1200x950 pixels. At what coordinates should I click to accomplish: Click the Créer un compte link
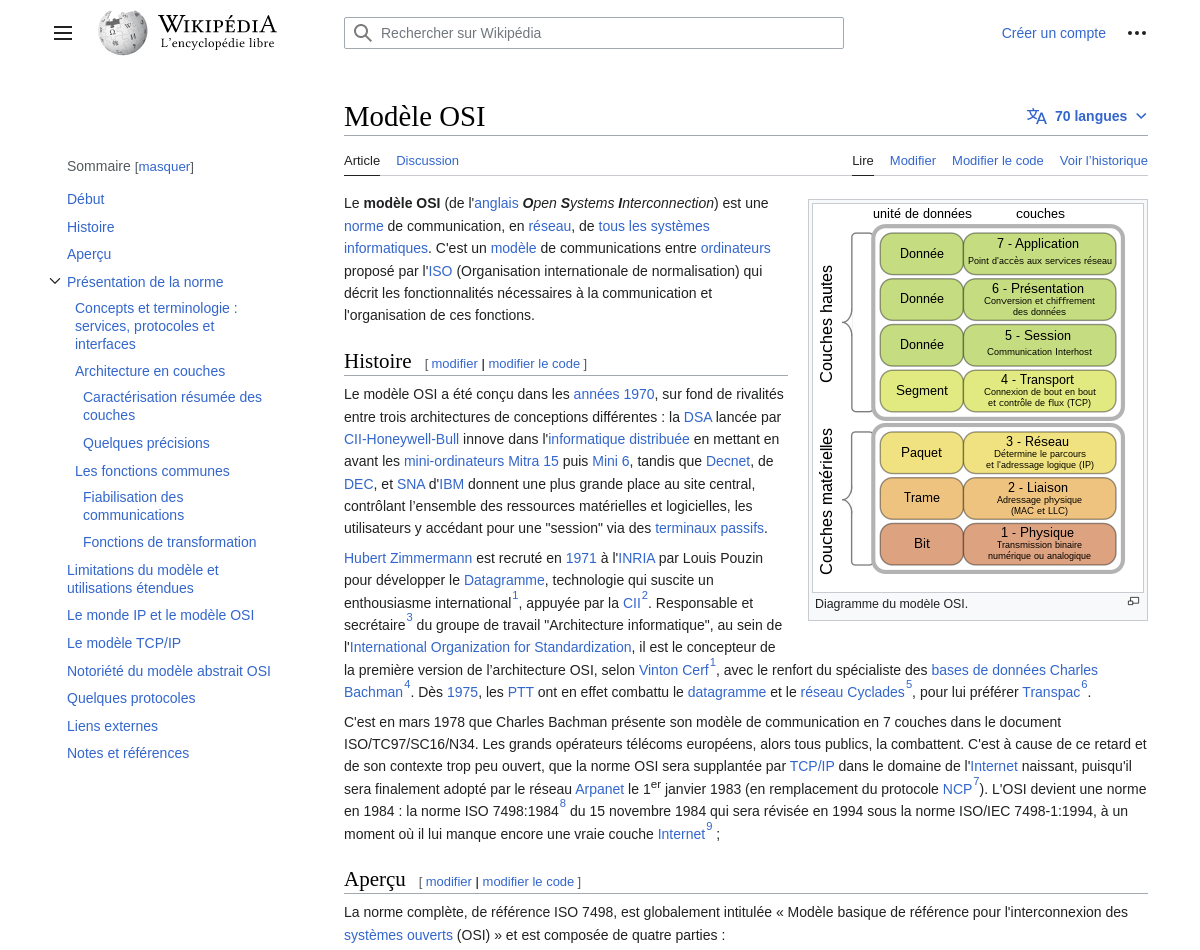(x=1054, y=33)
